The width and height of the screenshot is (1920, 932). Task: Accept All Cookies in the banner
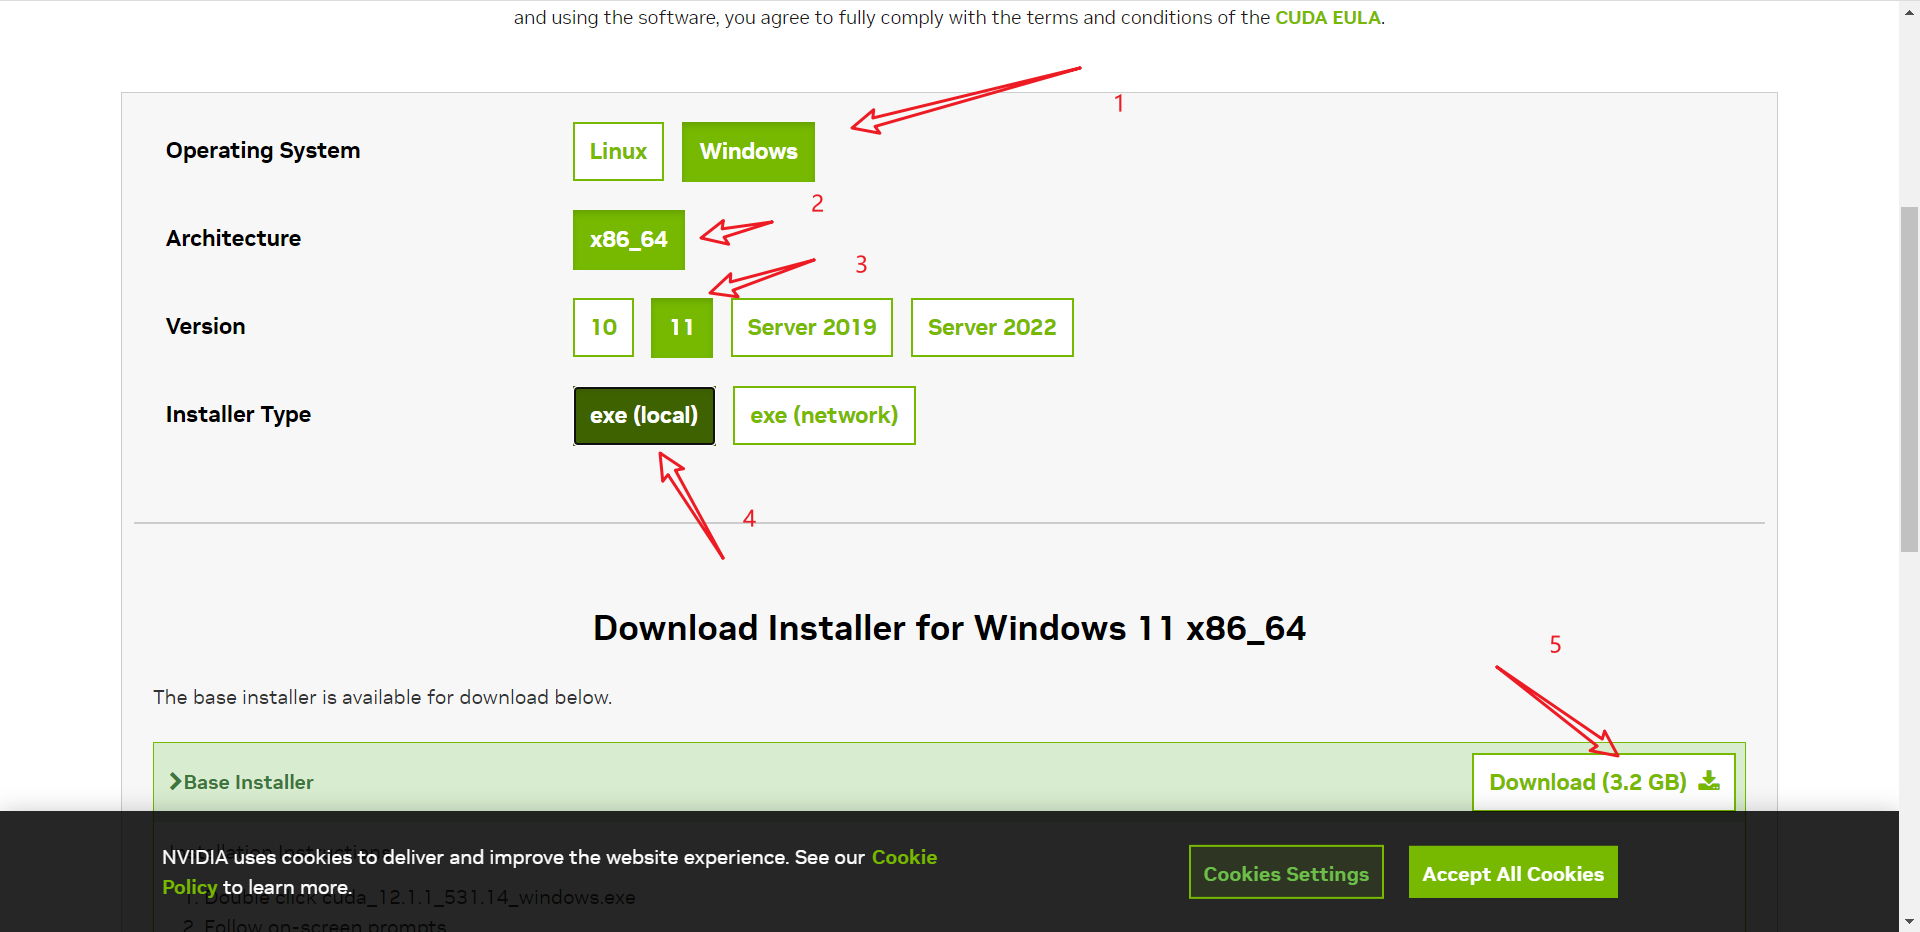[1512, 873]
